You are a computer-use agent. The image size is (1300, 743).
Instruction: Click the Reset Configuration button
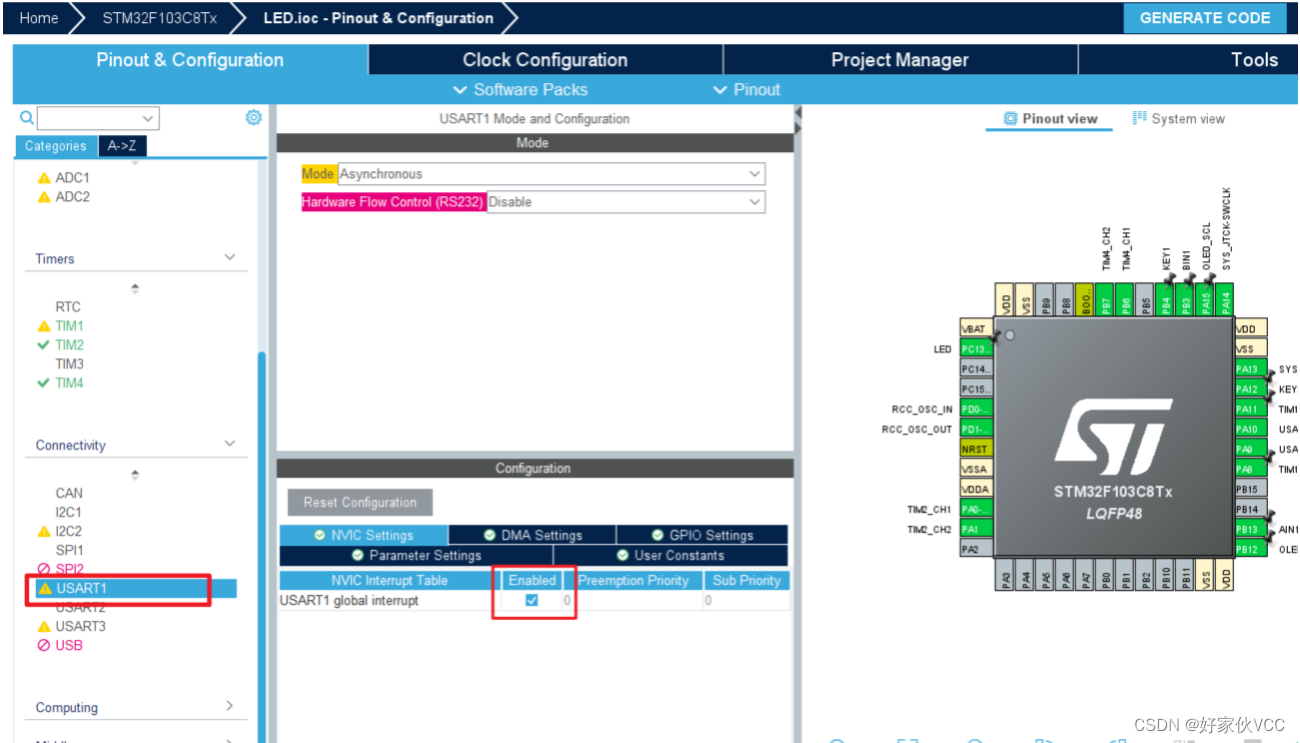tap(360, 502)
